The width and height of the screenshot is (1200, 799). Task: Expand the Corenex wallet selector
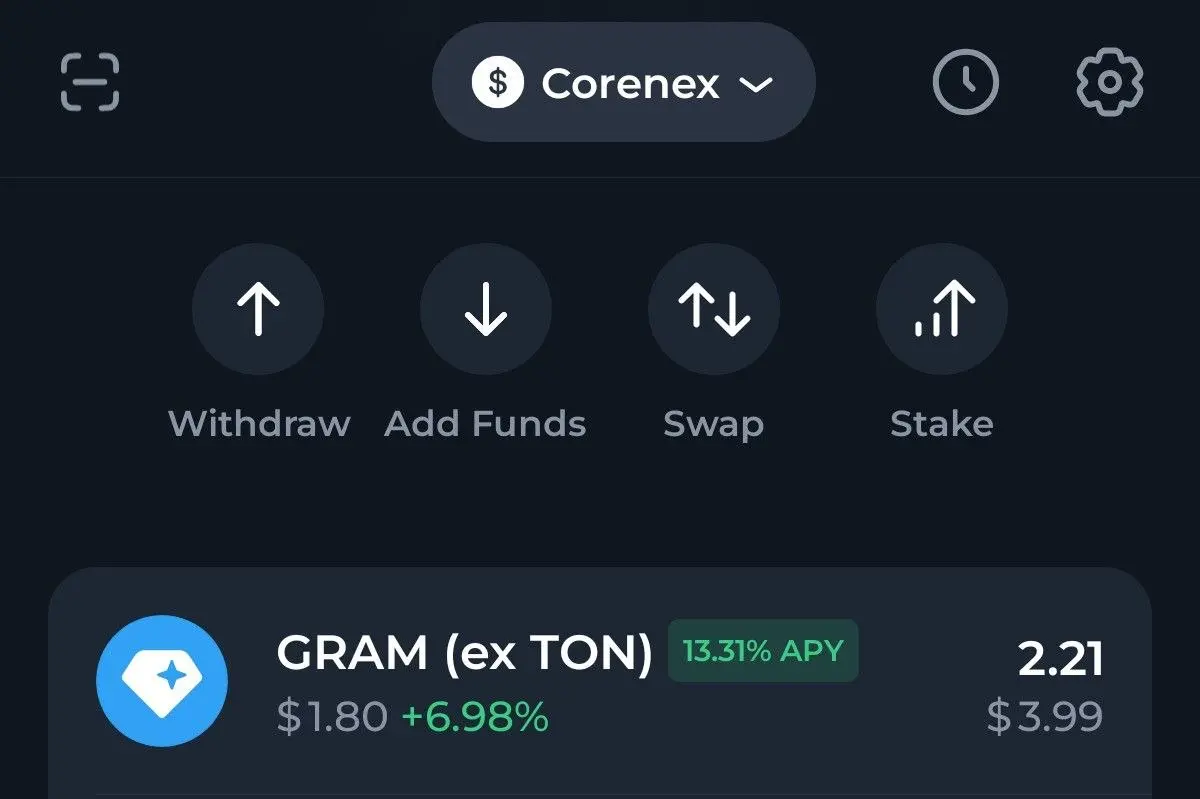[624, 82]
